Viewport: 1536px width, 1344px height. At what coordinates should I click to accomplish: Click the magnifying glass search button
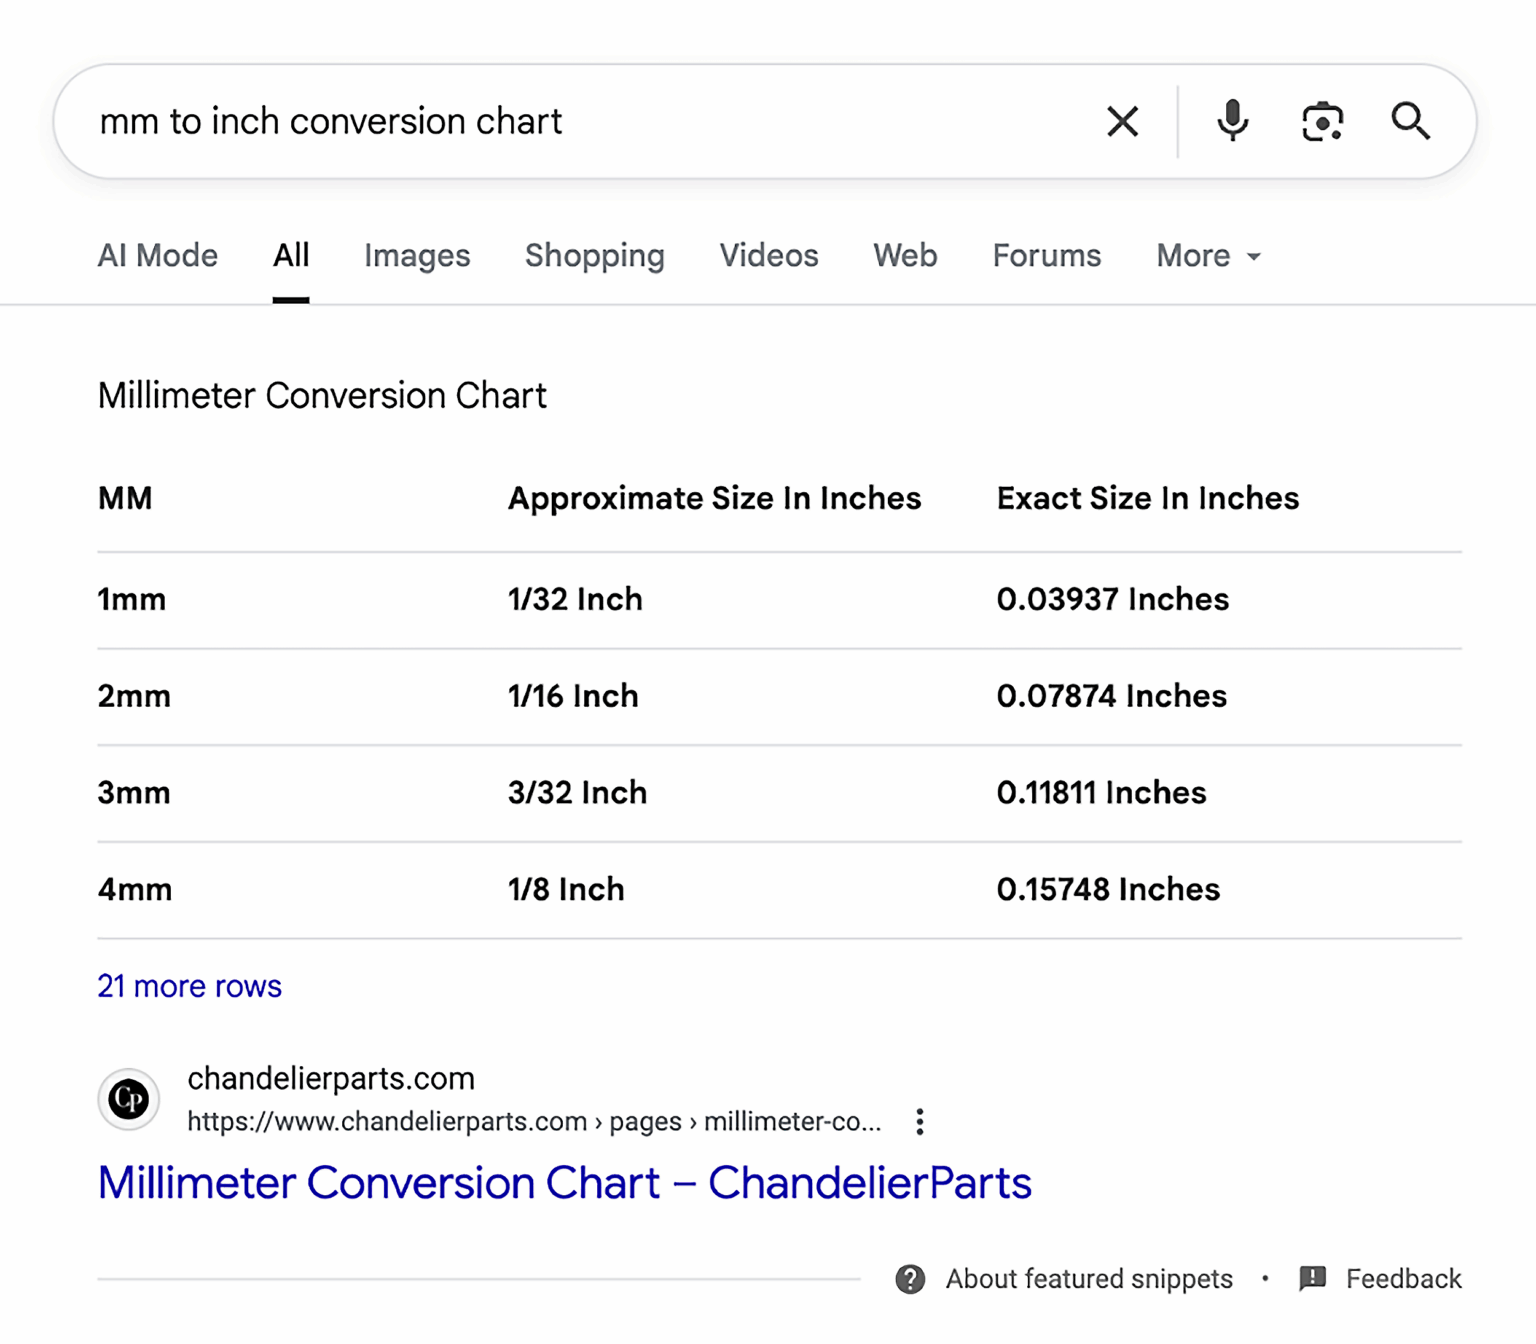(1410, 121)
